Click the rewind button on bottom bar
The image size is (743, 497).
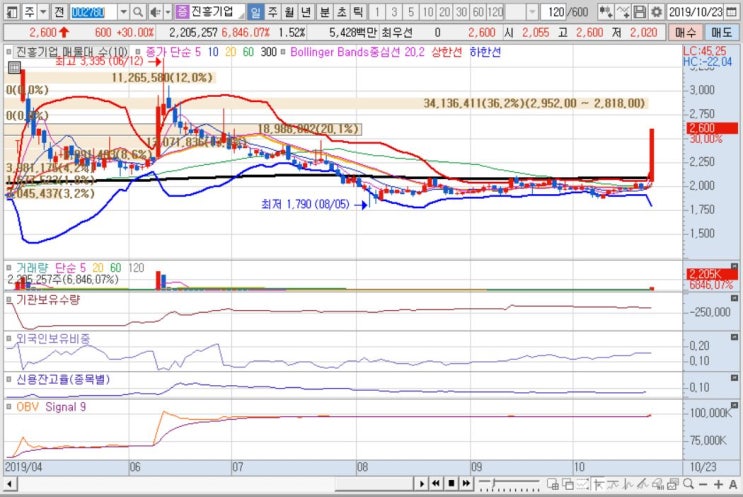[x=436, y=484]
